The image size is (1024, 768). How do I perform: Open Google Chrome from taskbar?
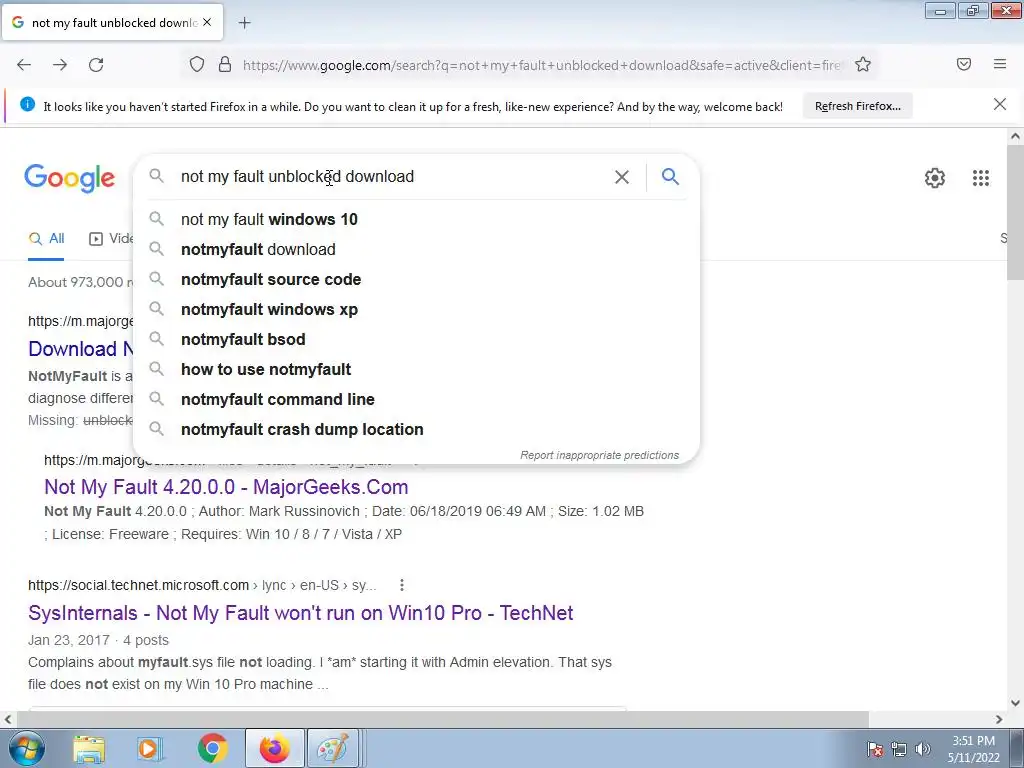click(x=212, y=748)
